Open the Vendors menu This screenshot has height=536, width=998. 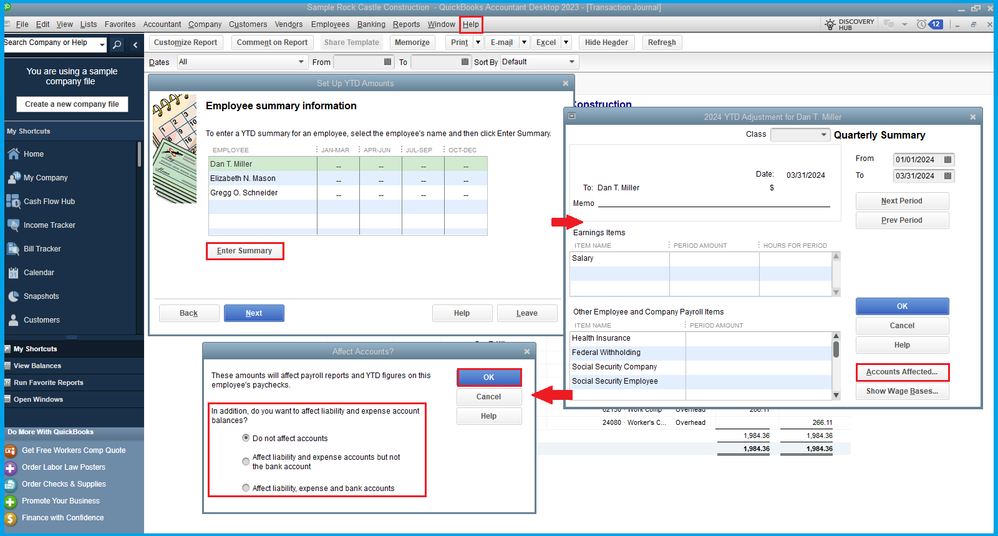(x=288, y=24)
